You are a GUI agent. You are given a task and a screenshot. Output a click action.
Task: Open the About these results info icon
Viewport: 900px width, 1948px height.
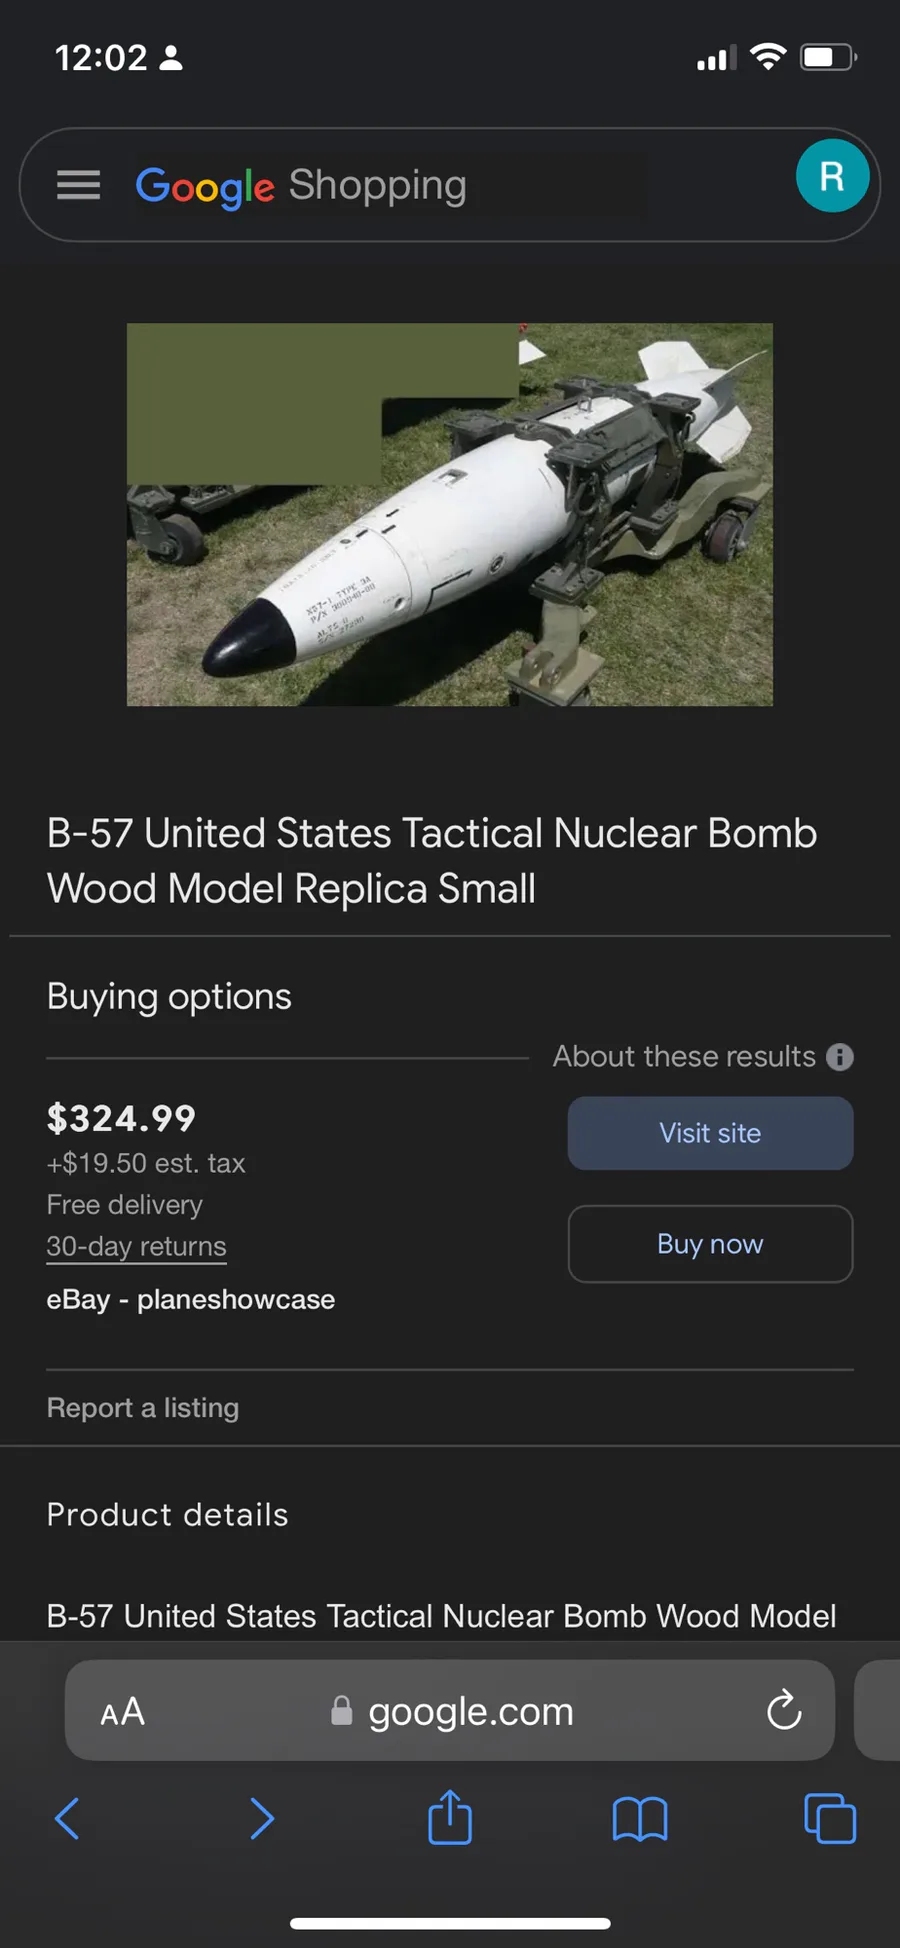[x=840, y=1057]
